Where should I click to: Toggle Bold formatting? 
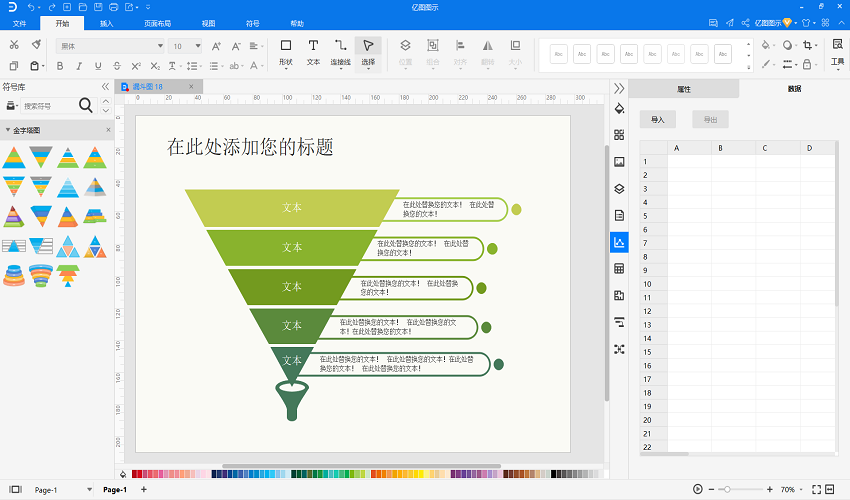[x=60, y=66]
